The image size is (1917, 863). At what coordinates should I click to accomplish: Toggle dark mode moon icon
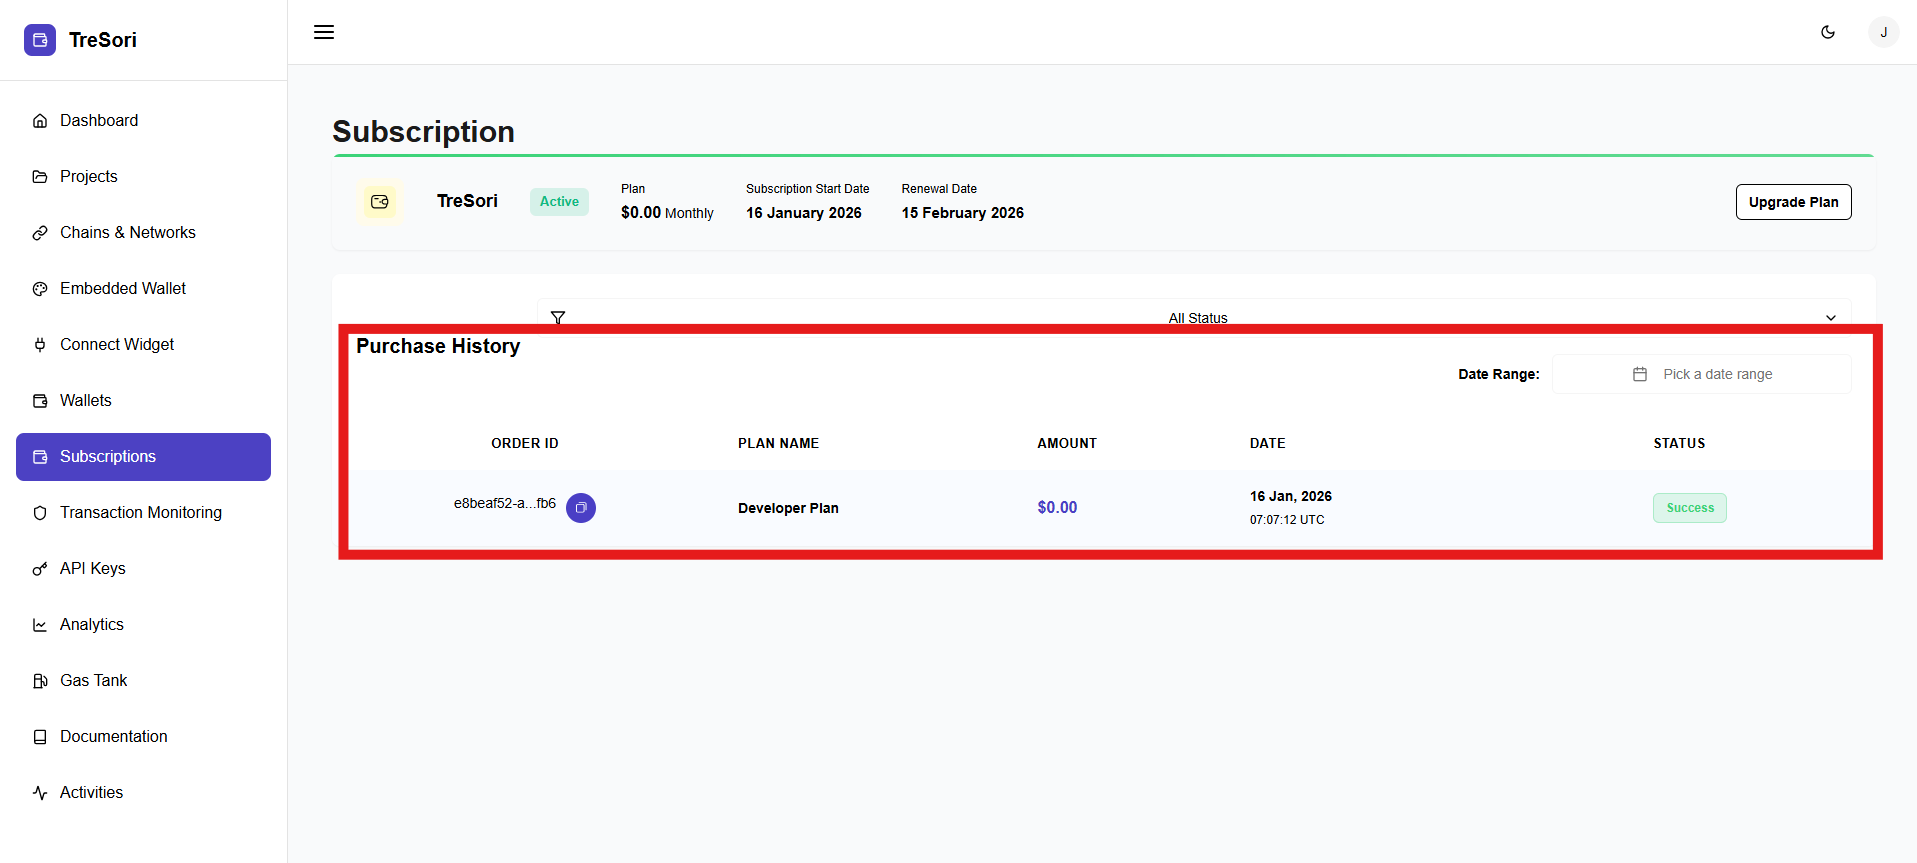(x=1828, y=32)
